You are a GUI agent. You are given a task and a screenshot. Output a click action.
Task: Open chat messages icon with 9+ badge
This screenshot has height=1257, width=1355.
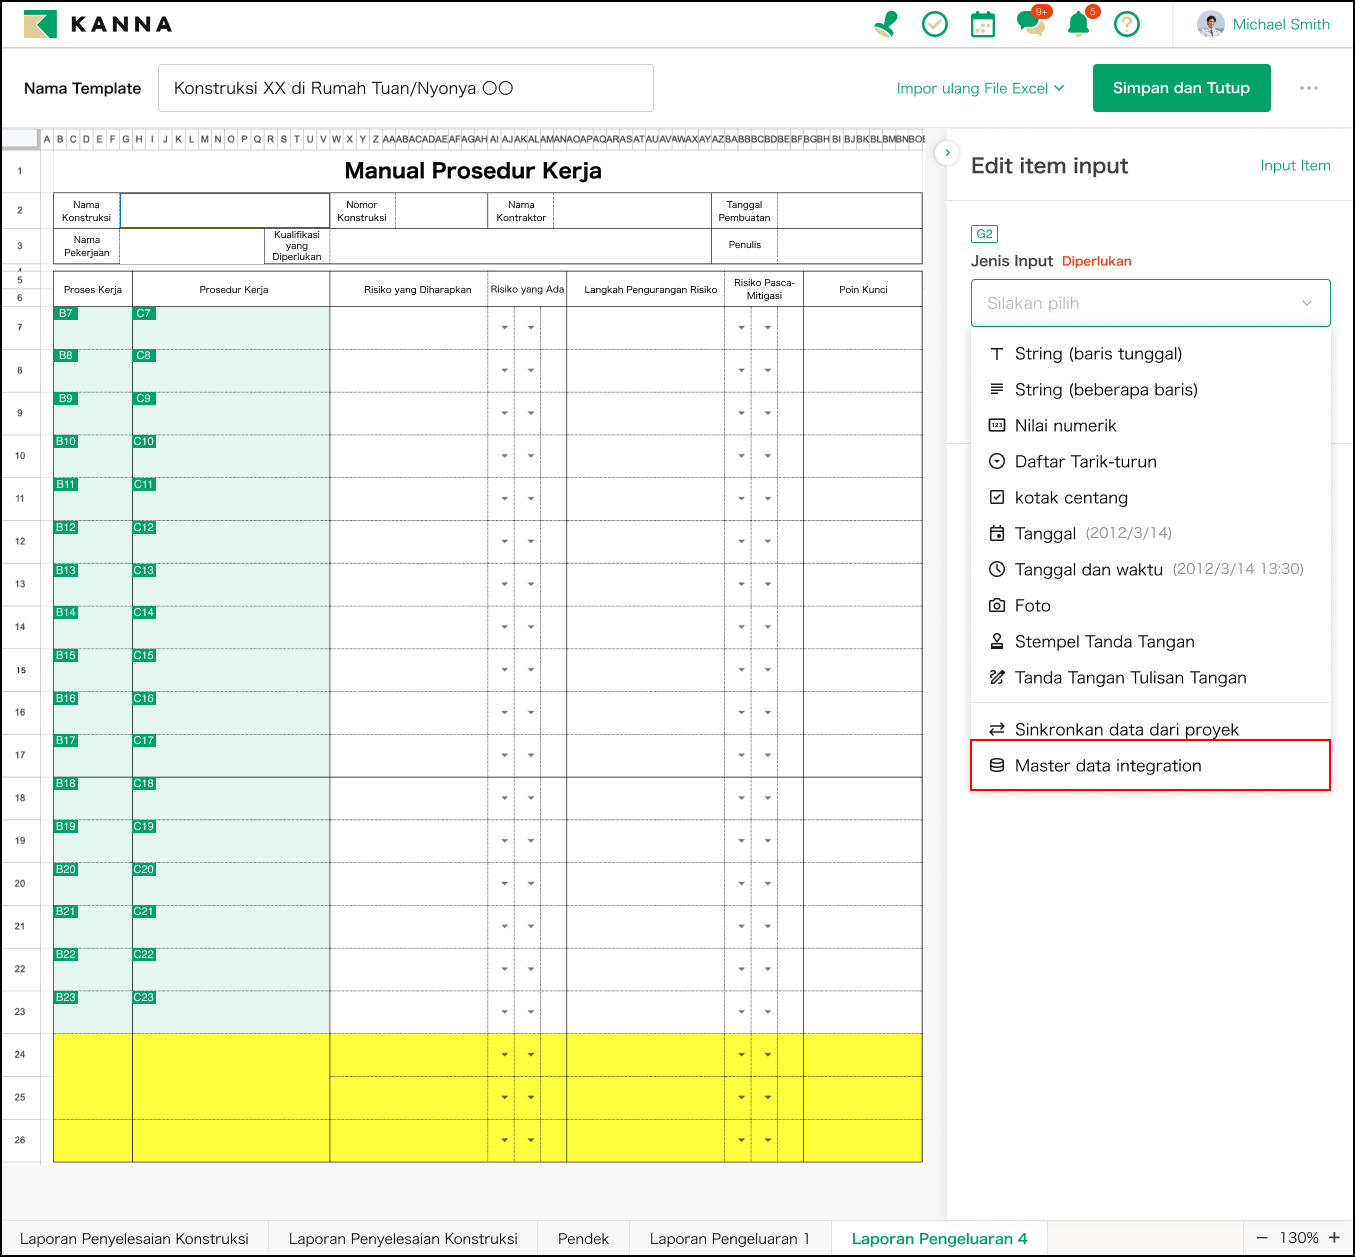[1030, 24]
